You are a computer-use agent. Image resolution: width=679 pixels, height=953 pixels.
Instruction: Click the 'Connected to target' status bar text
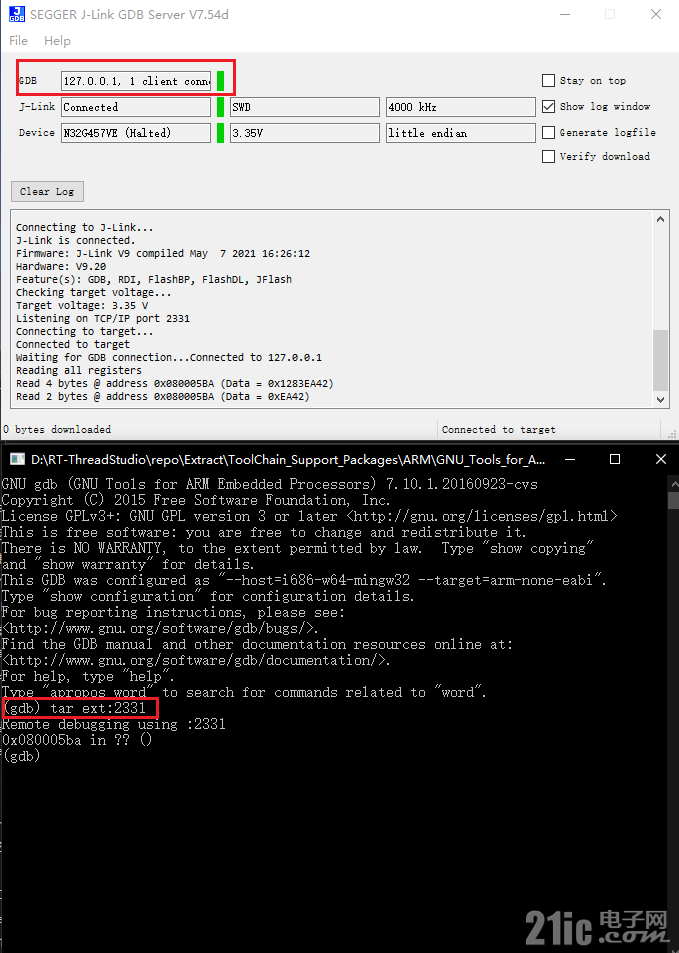(x=498, y=429)
